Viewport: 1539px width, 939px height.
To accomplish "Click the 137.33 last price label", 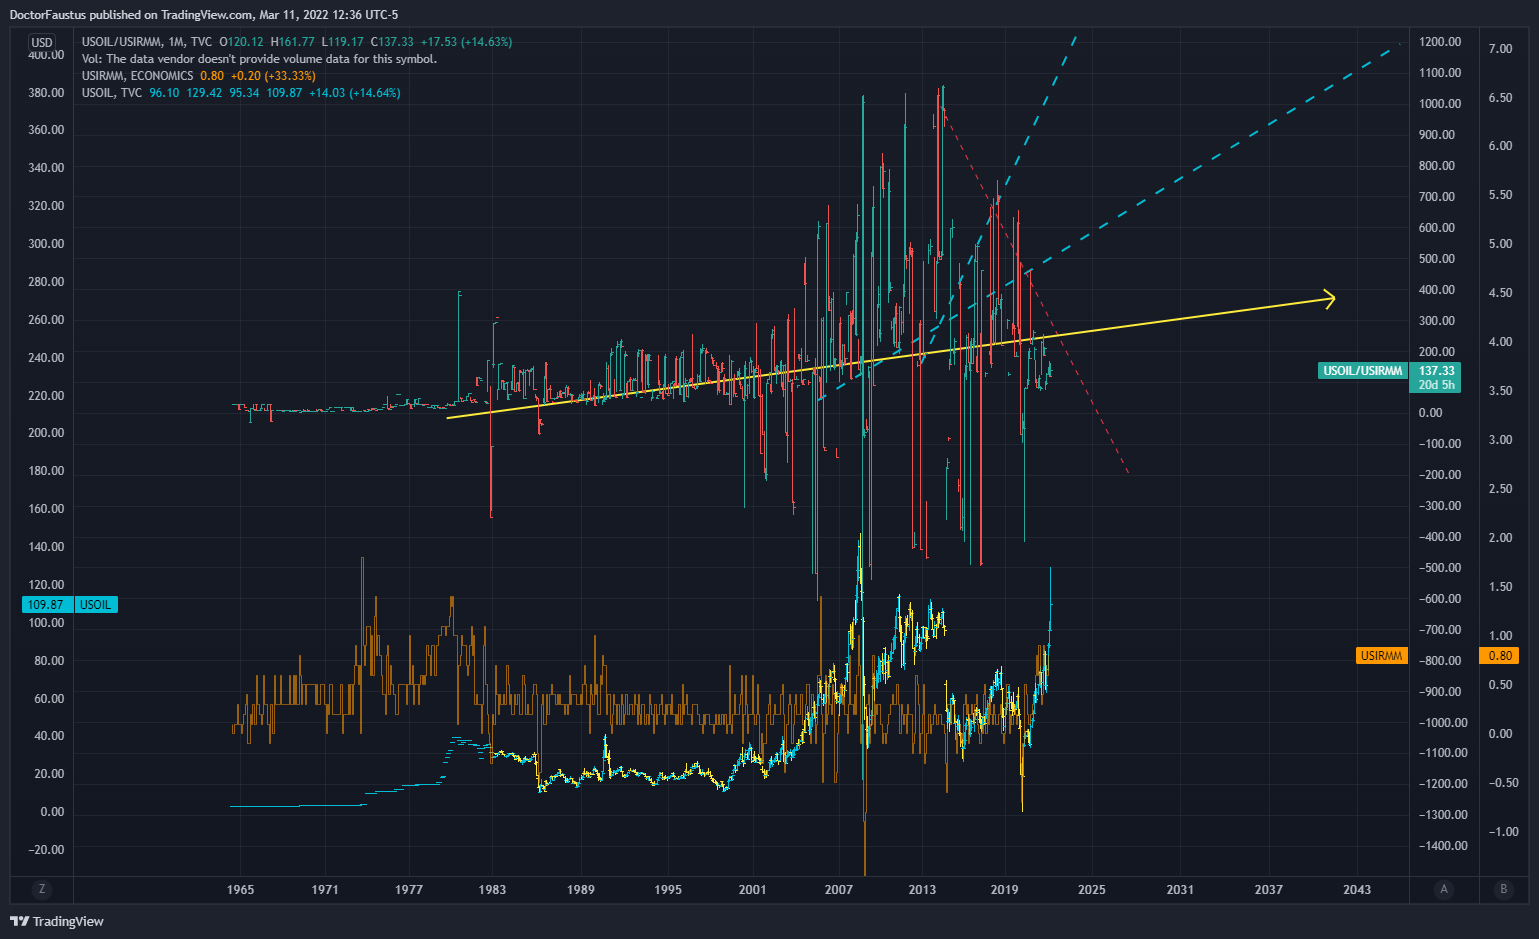I will pos(1436,371).
